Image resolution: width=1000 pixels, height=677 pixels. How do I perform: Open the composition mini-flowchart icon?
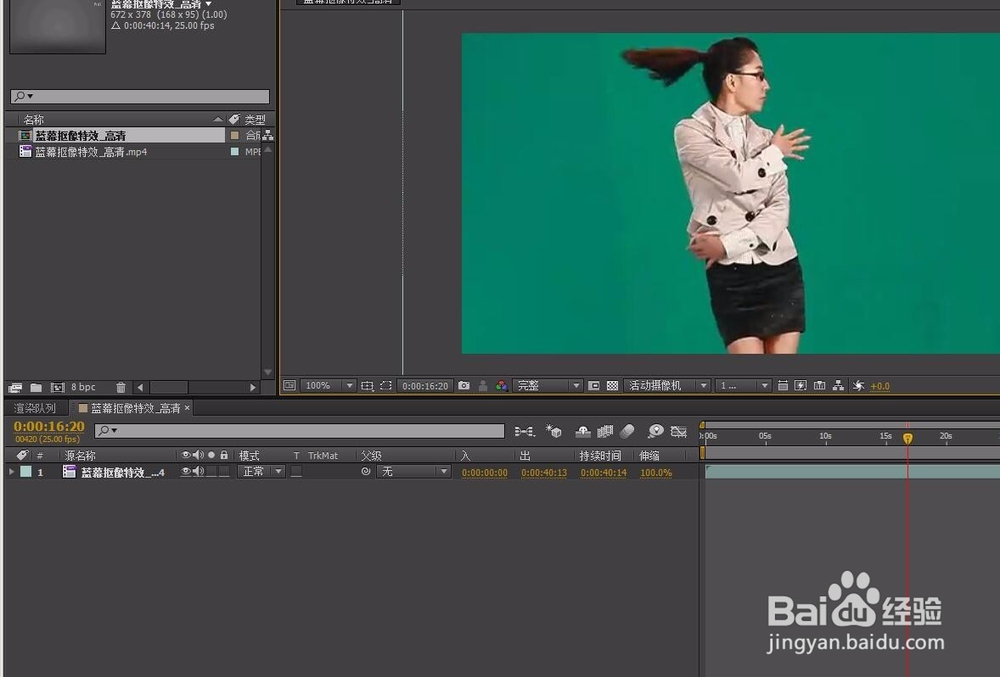(524, 432)
